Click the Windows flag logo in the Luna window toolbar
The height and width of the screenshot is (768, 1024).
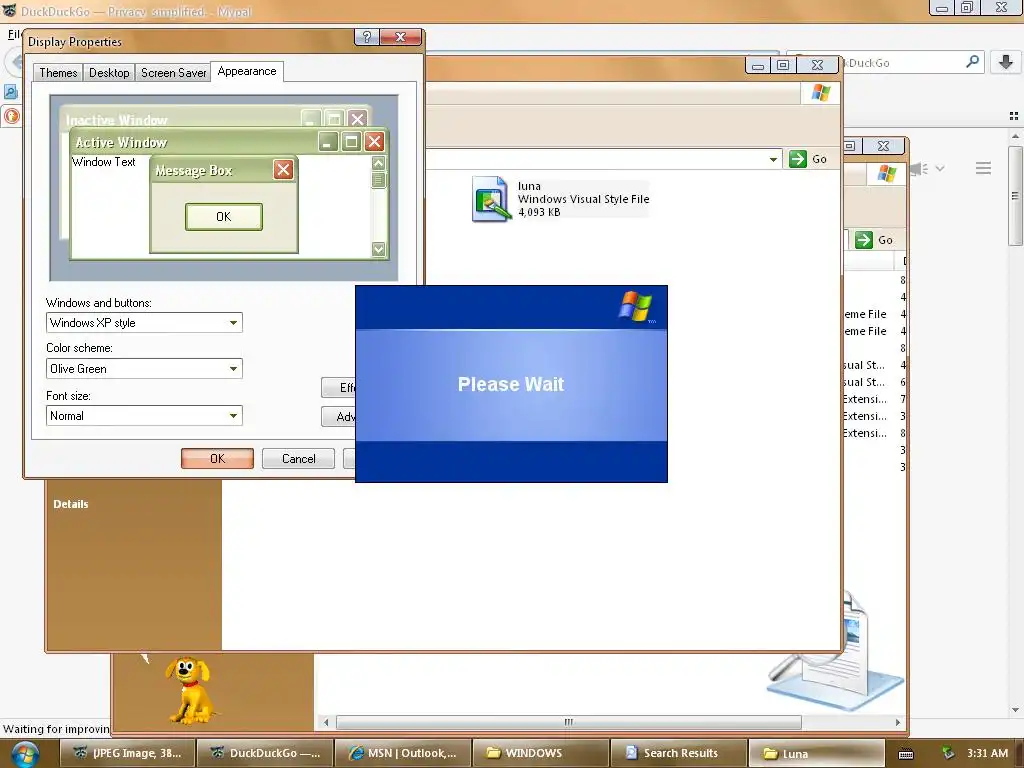coord(821,93)
